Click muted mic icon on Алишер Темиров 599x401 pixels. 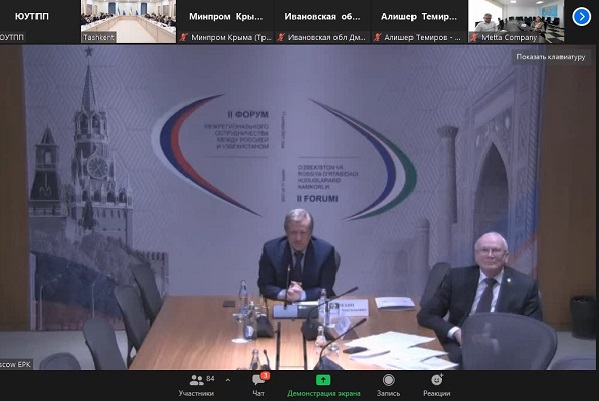(x=377, y=37)
